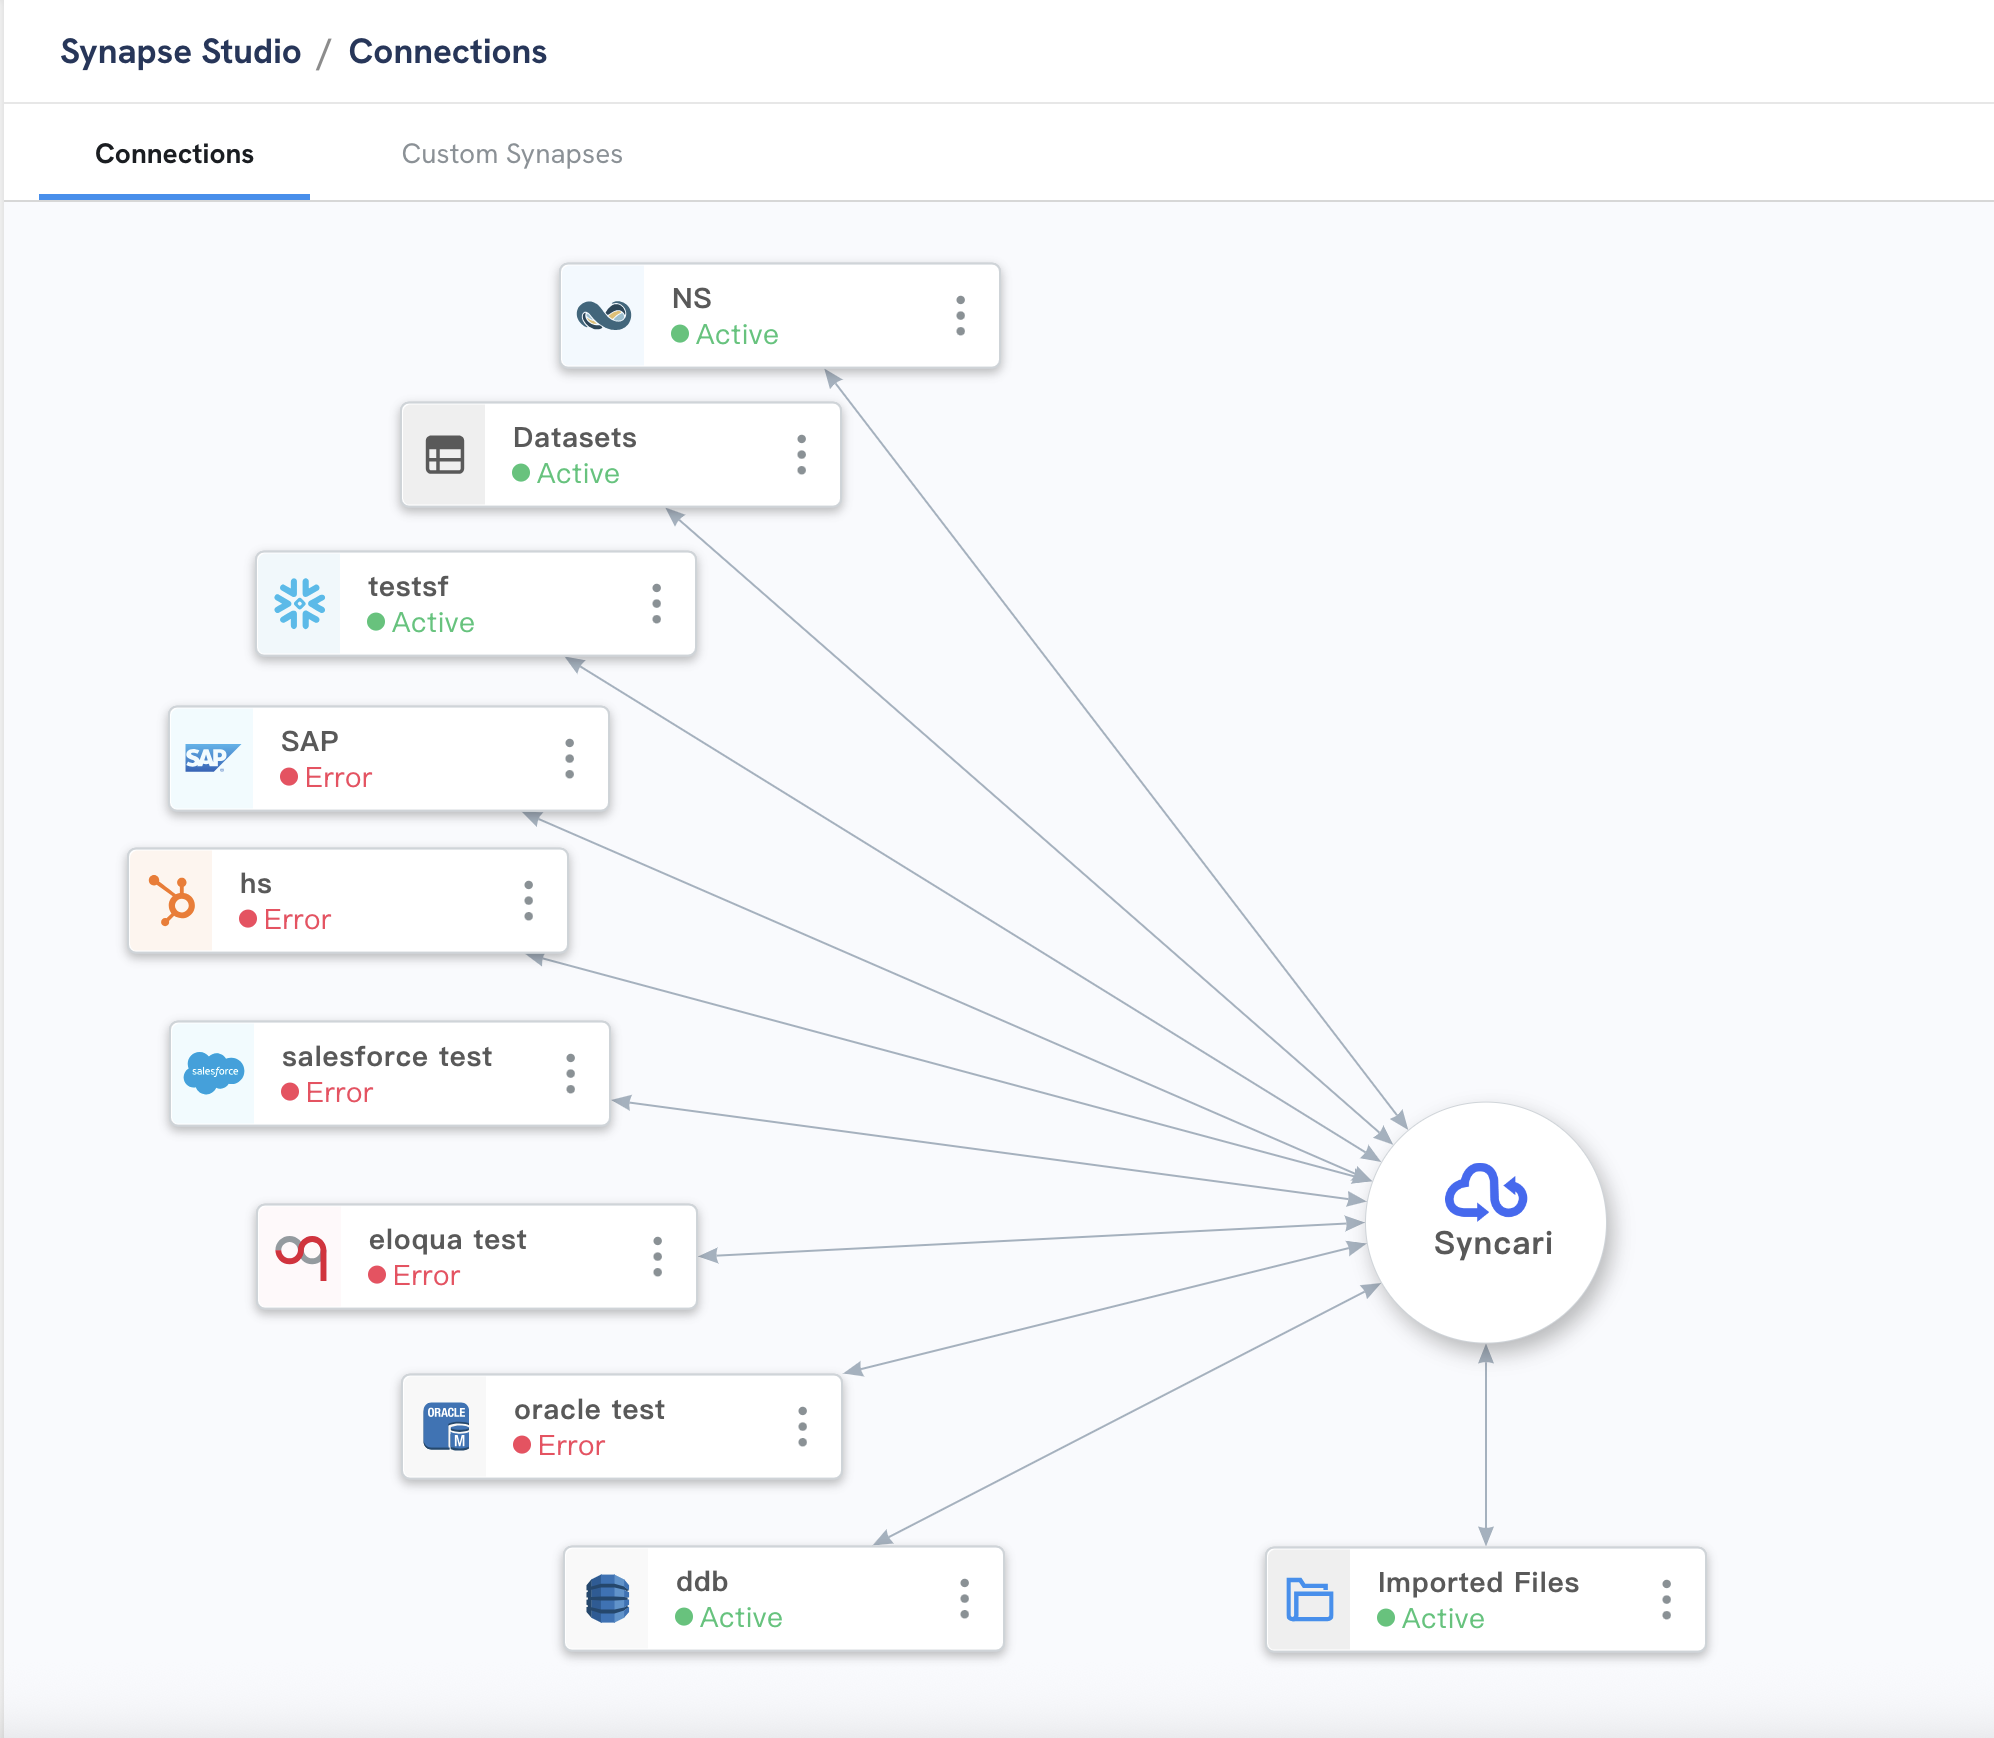Click the HubSpot icon on hs card
Viewport: 1994px width, 1738px height.
pyautogui.click(x=172, y=900)
